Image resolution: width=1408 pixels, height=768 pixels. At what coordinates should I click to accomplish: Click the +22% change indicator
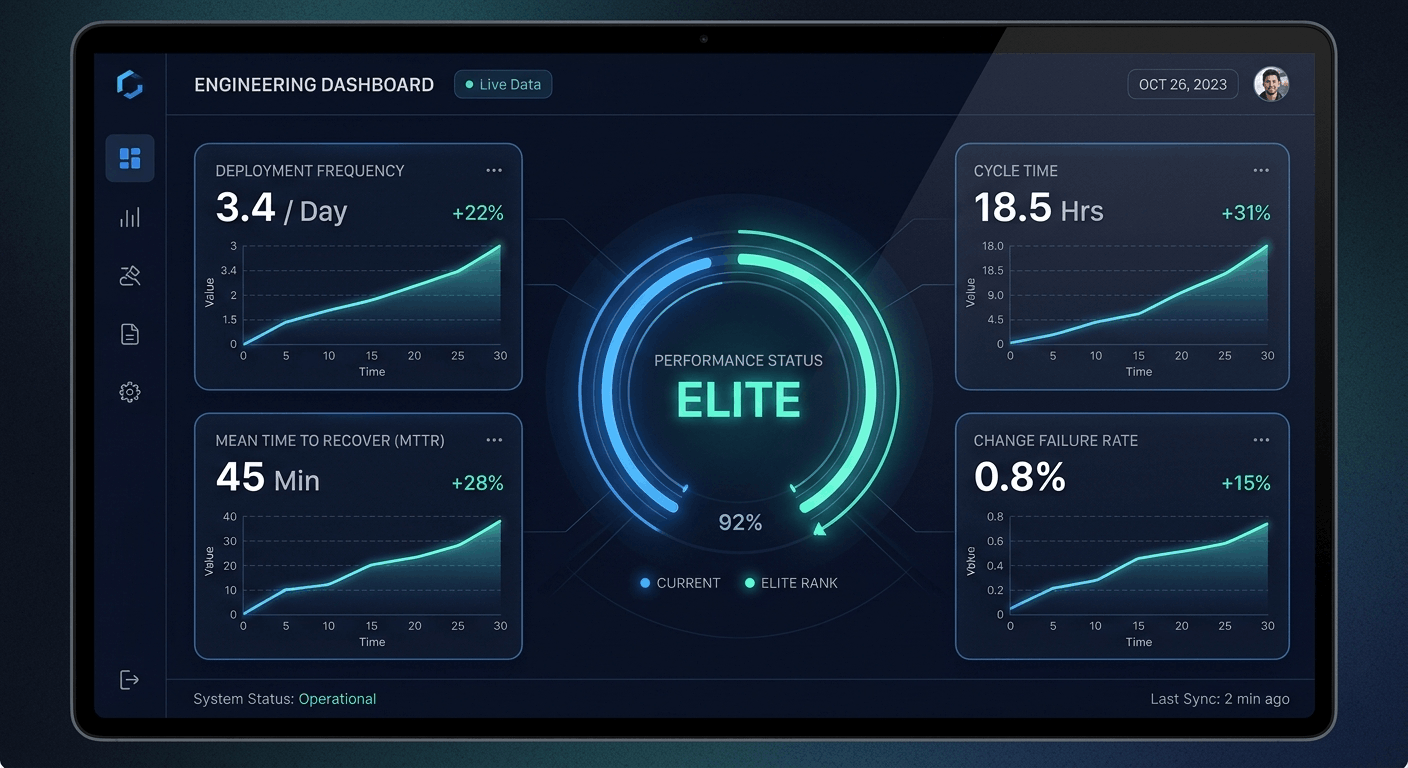(x=478, y=213)
